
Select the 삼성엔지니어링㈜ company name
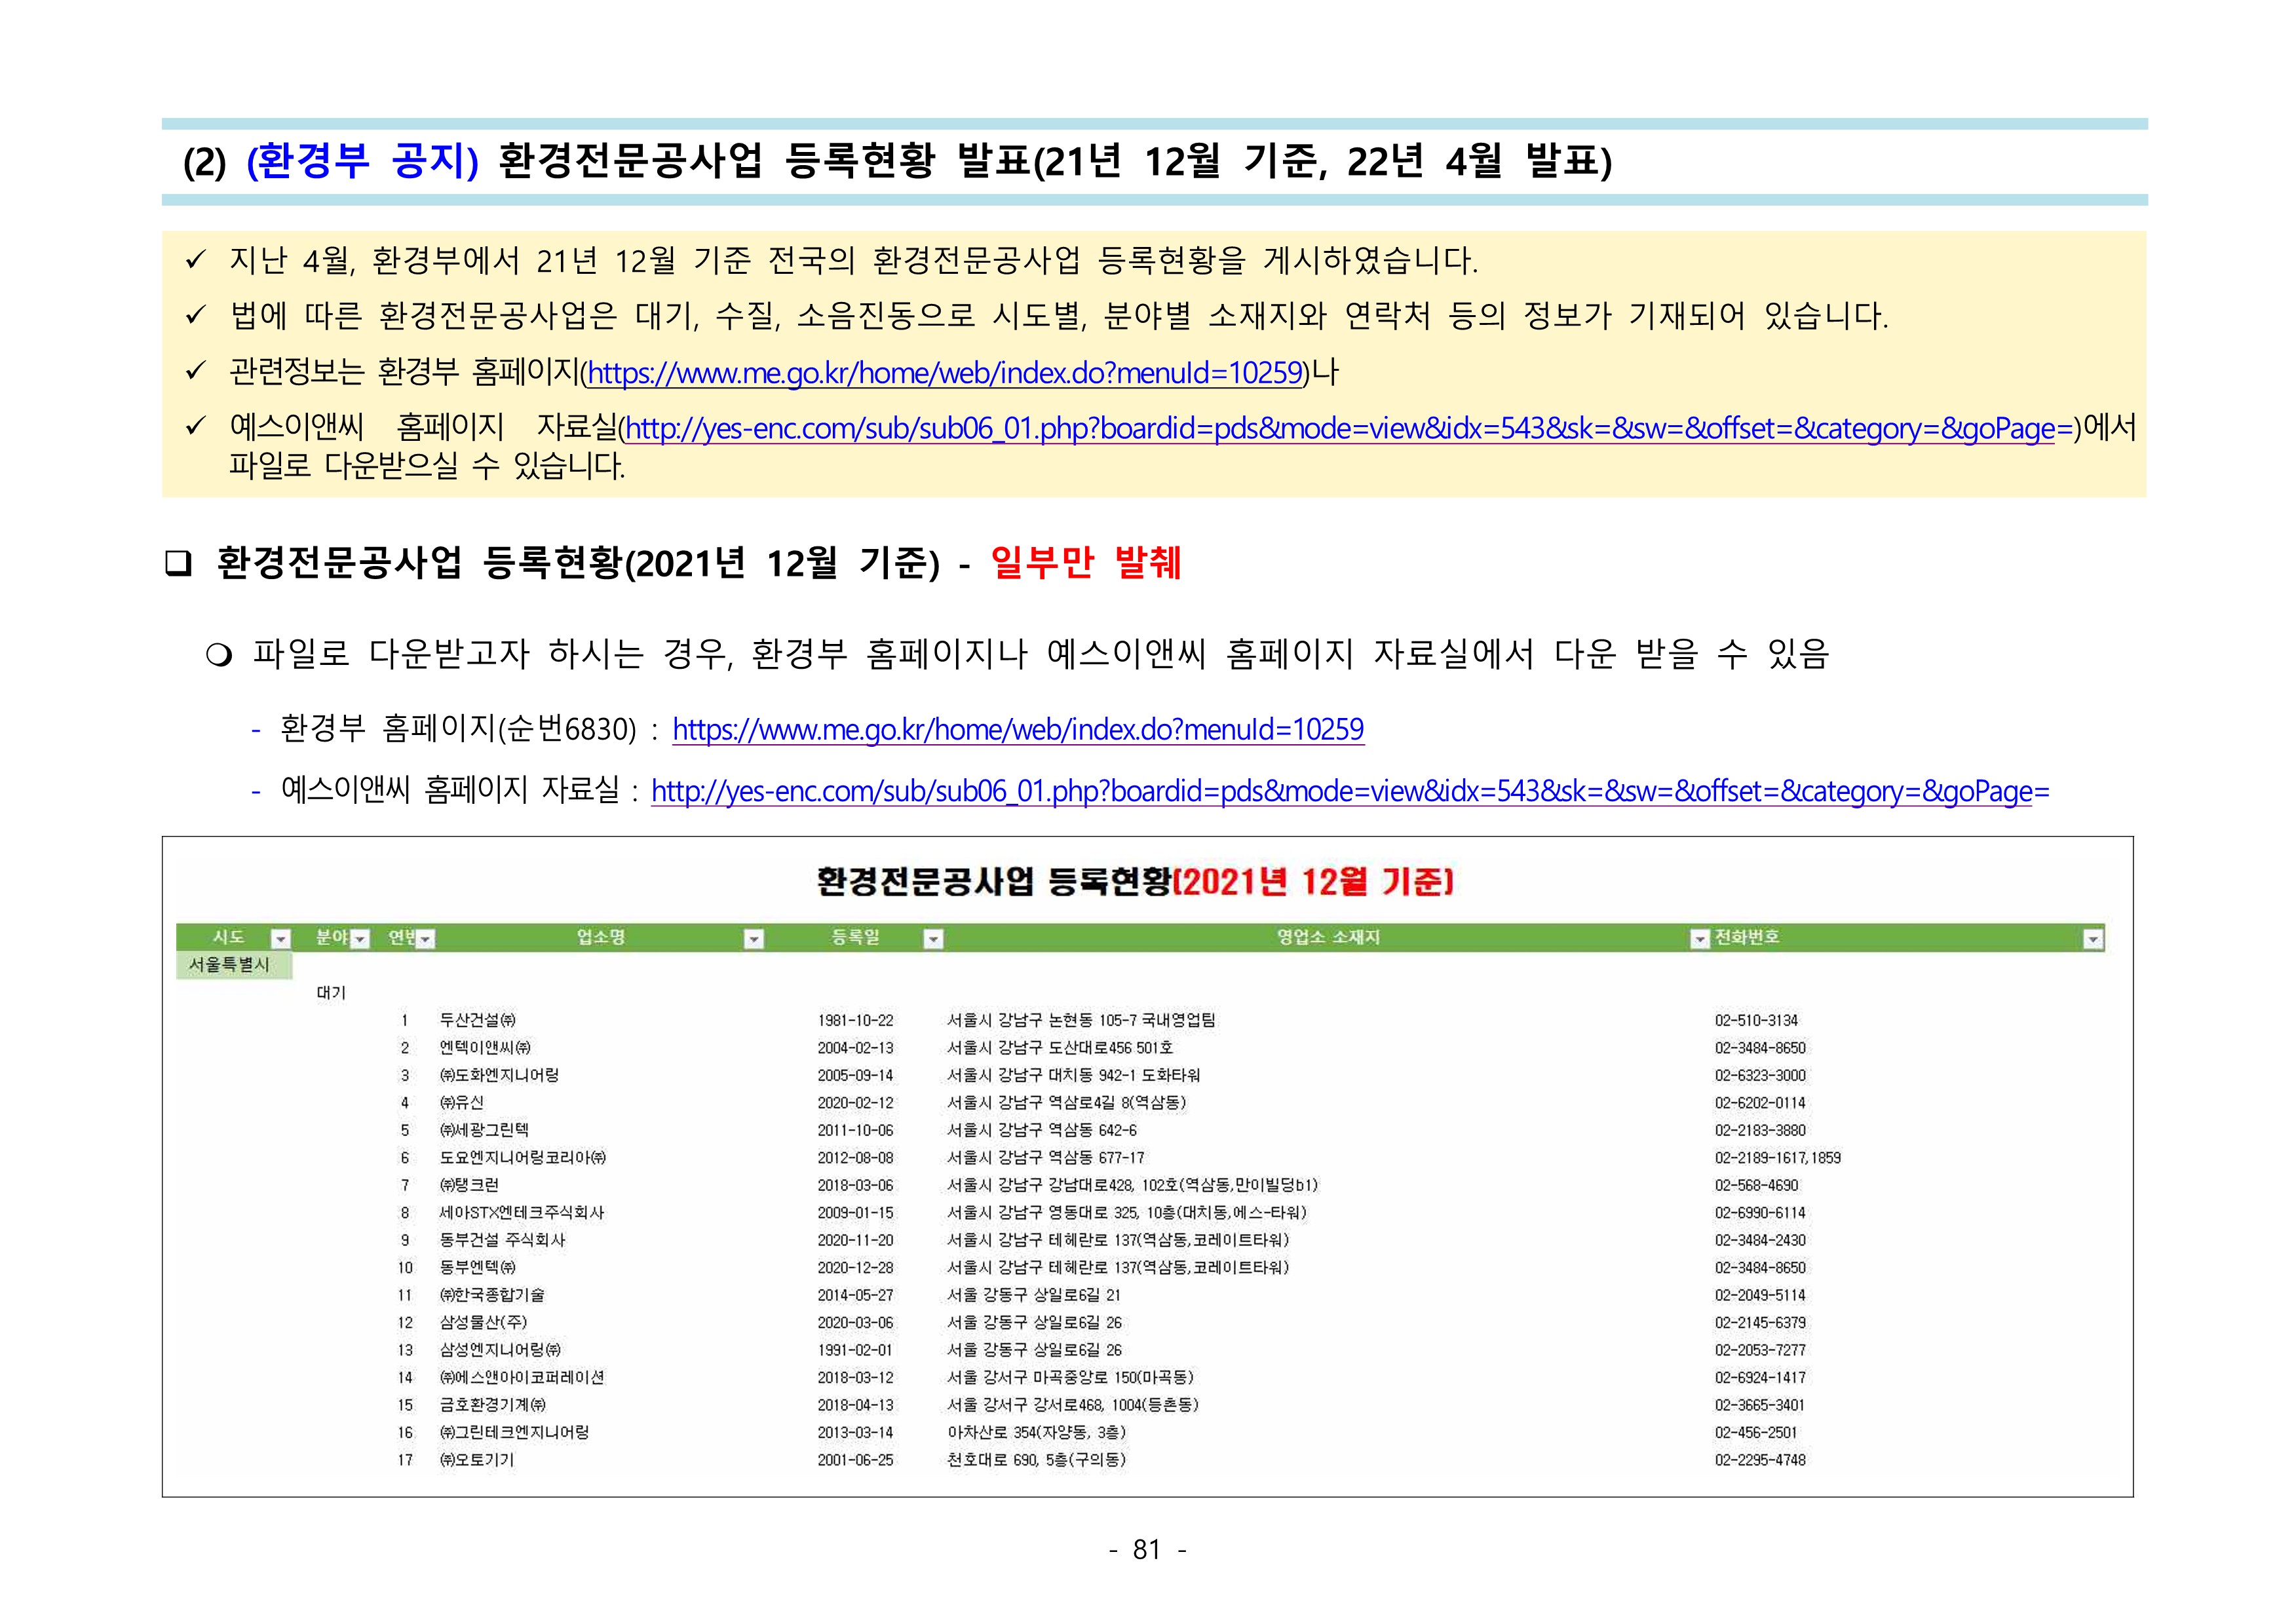coord(500,1350)
